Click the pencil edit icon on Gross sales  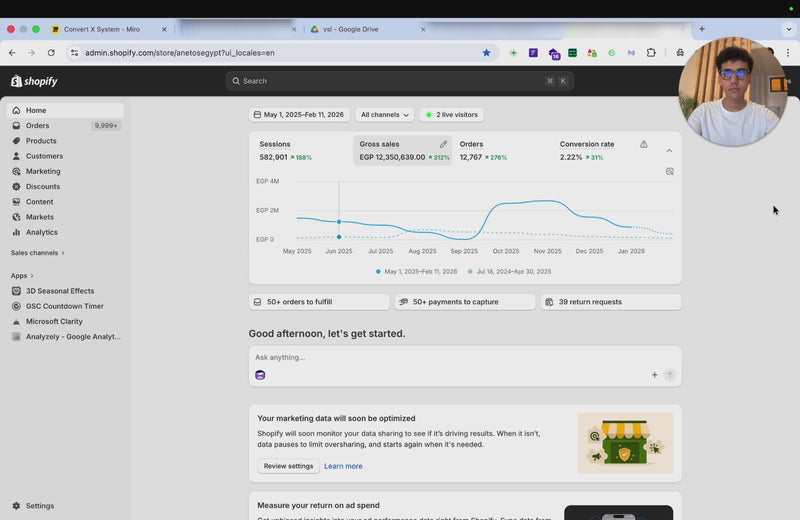point(443,144)
